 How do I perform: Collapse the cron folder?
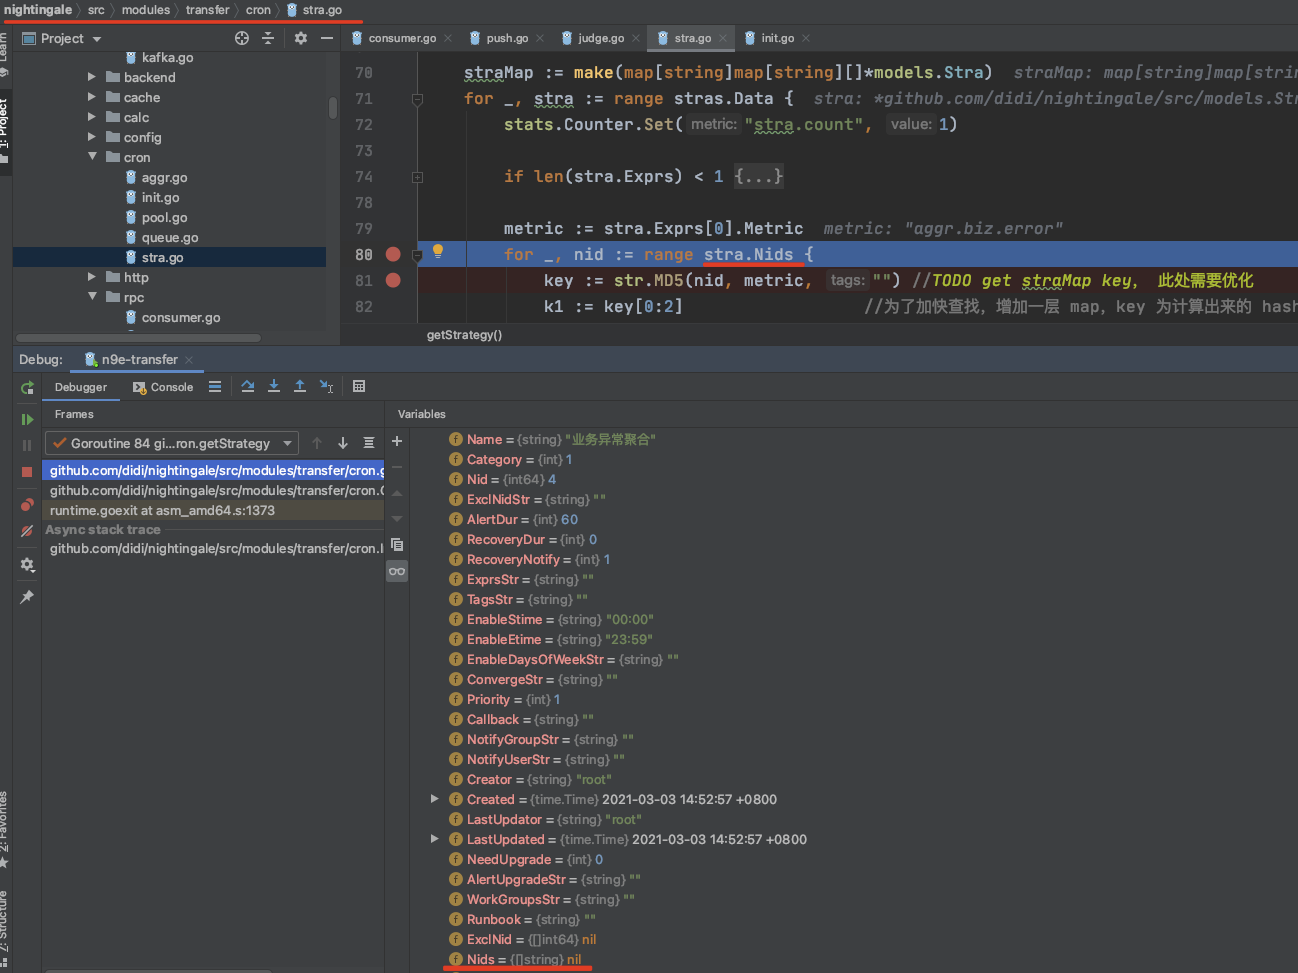92,157
